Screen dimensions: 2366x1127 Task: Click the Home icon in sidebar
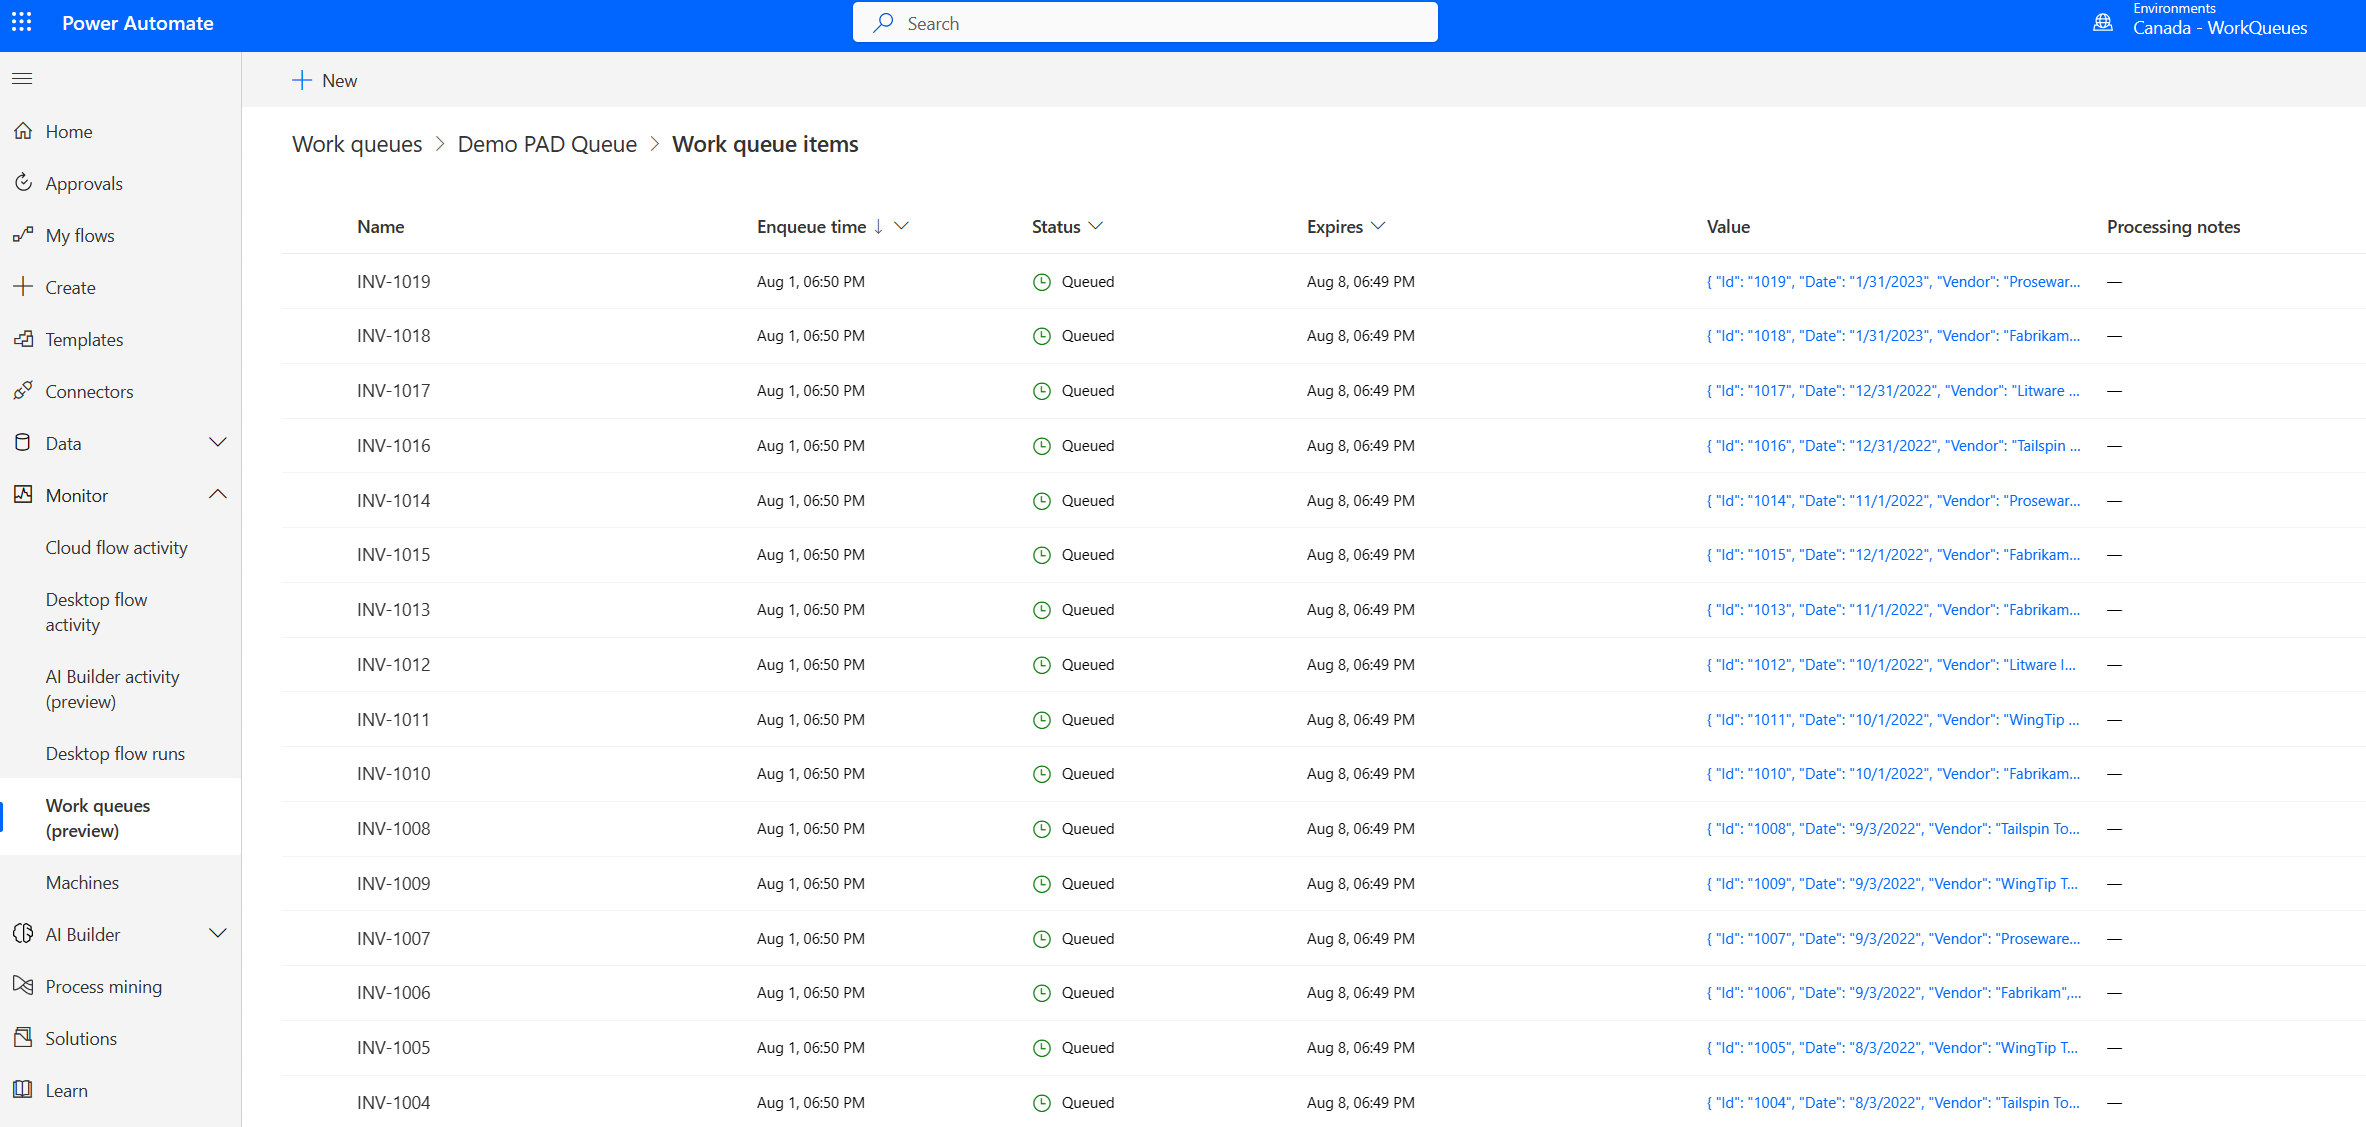click(x=23, y=131)
